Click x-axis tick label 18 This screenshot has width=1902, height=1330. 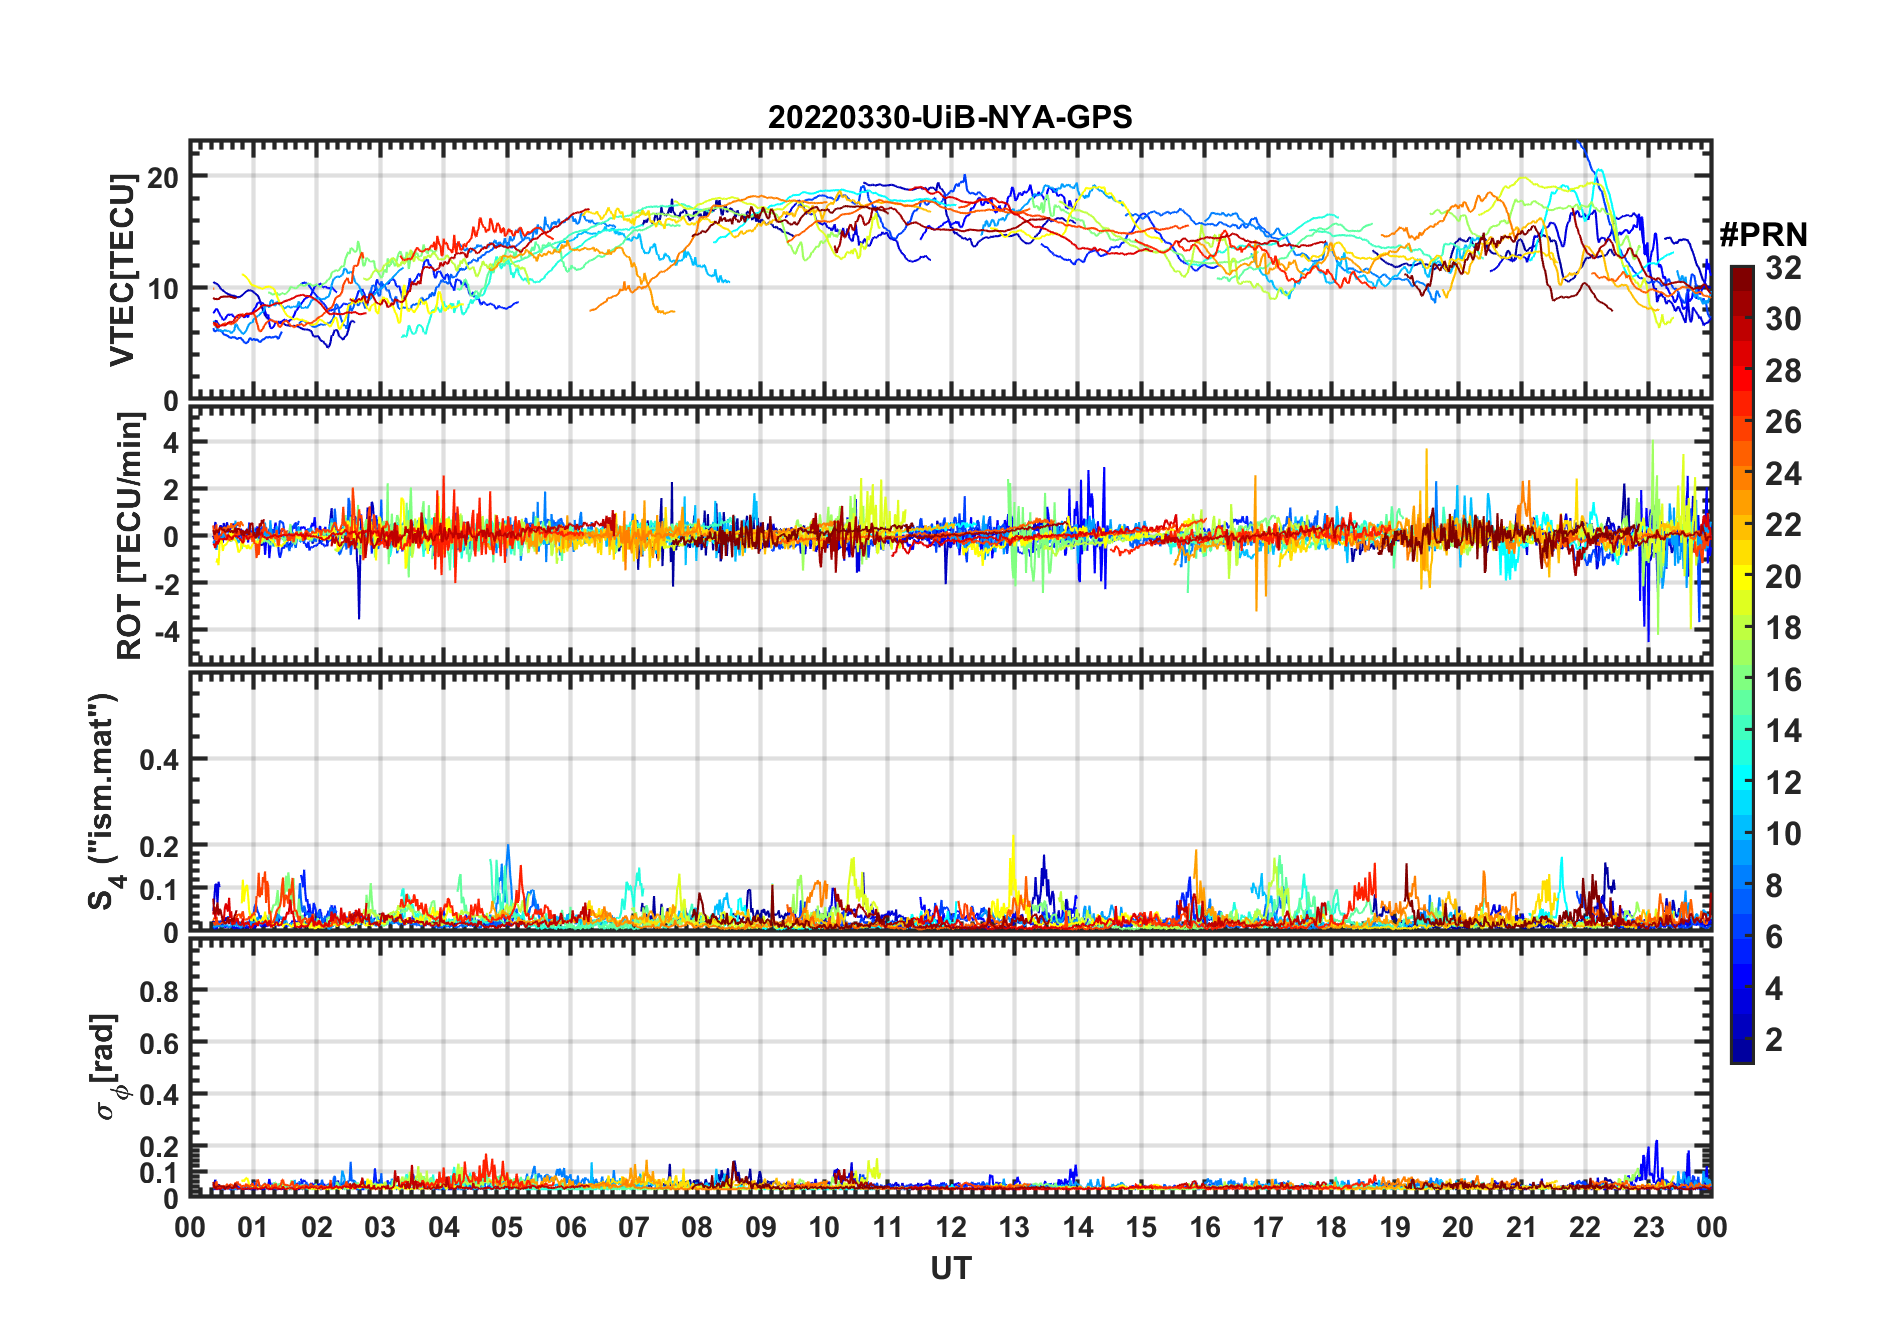1331,1227
